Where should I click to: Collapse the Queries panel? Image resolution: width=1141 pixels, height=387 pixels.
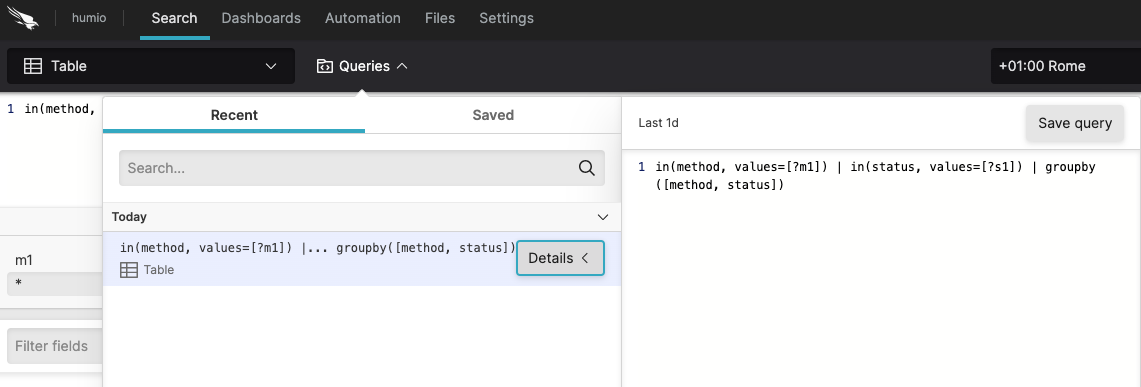(x=362, y=66)
